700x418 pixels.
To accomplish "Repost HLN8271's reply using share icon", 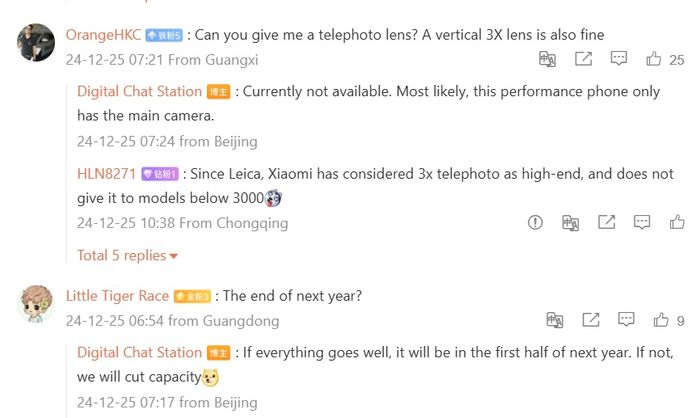I will pos(606,222).
